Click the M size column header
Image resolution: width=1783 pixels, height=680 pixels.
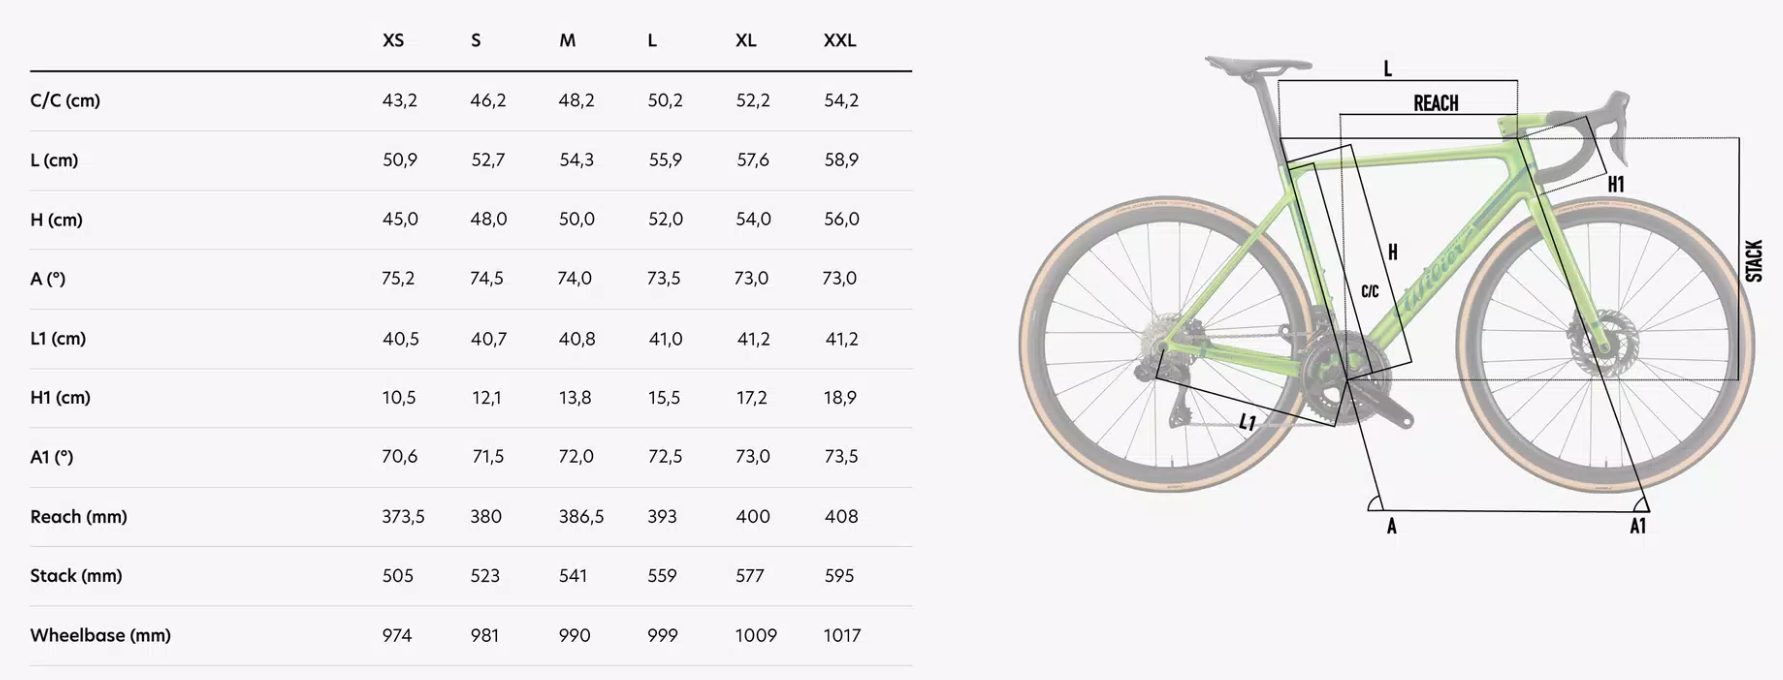[567, 41]
